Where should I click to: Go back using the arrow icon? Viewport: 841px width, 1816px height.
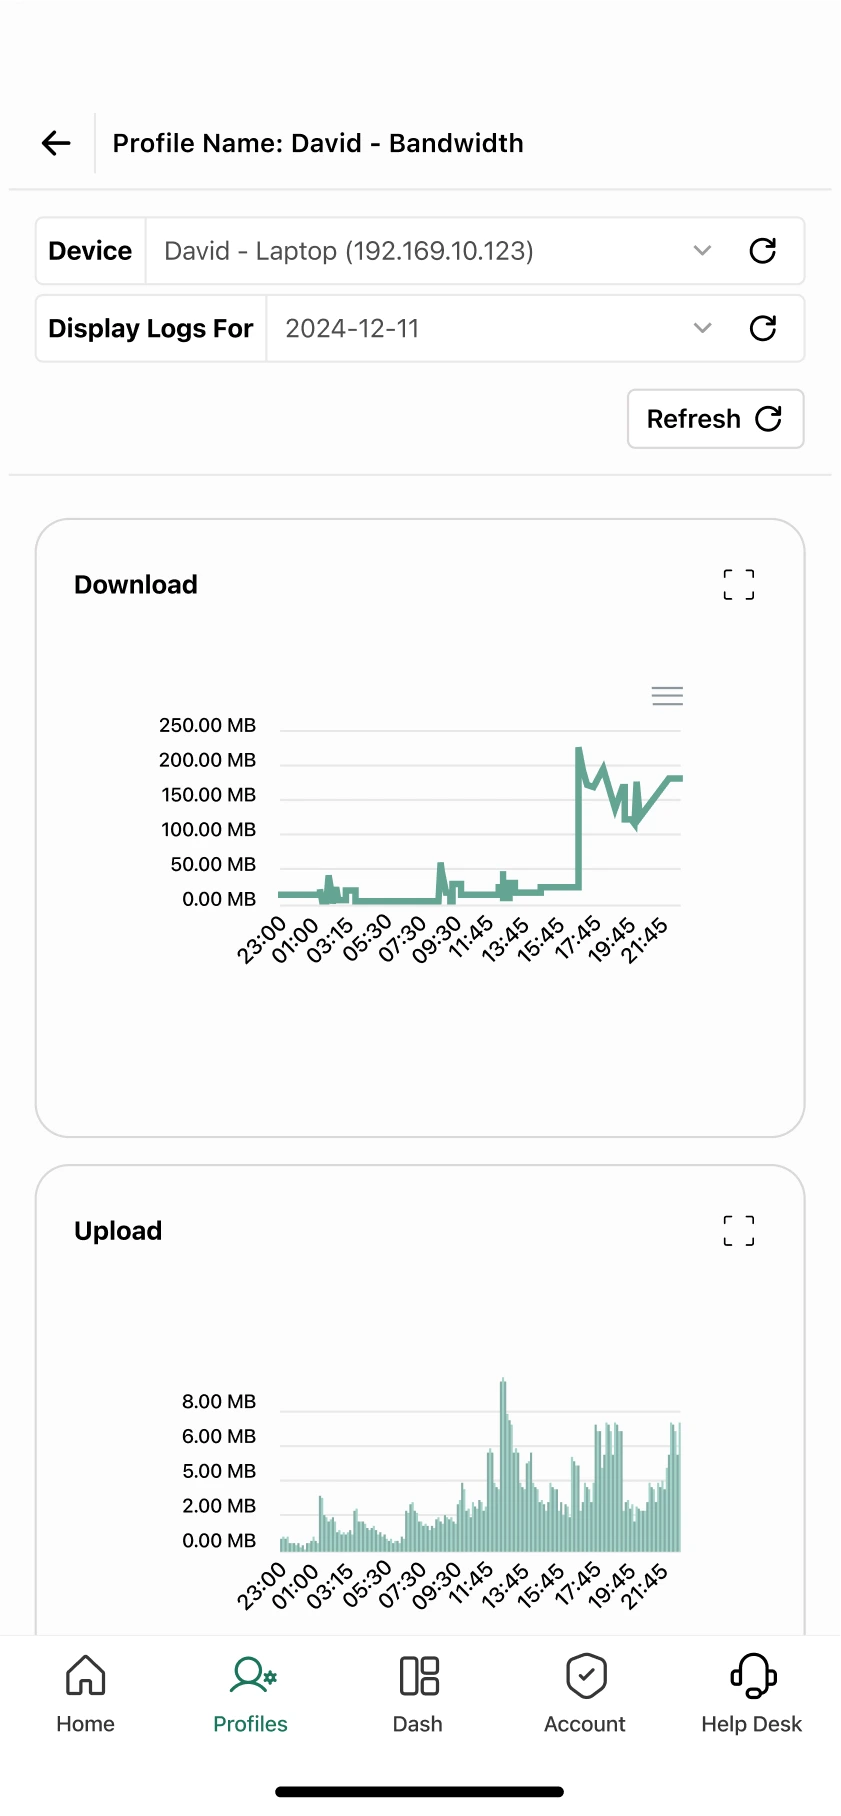56,143
